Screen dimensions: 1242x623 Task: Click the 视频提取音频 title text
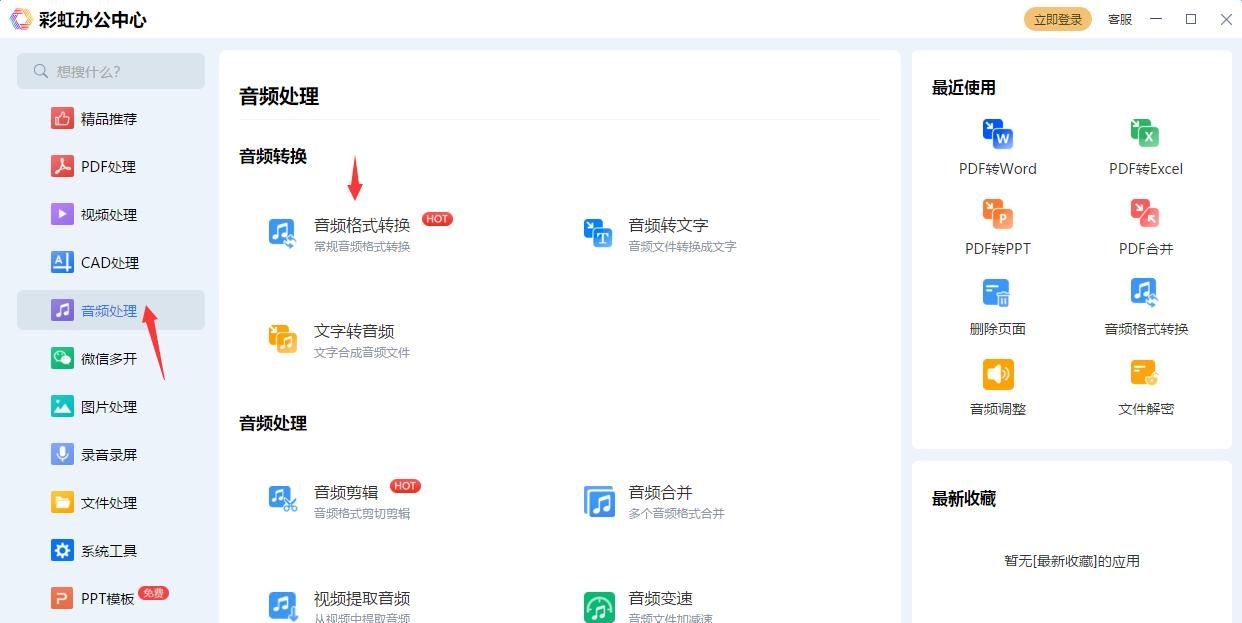coord(362,599)
